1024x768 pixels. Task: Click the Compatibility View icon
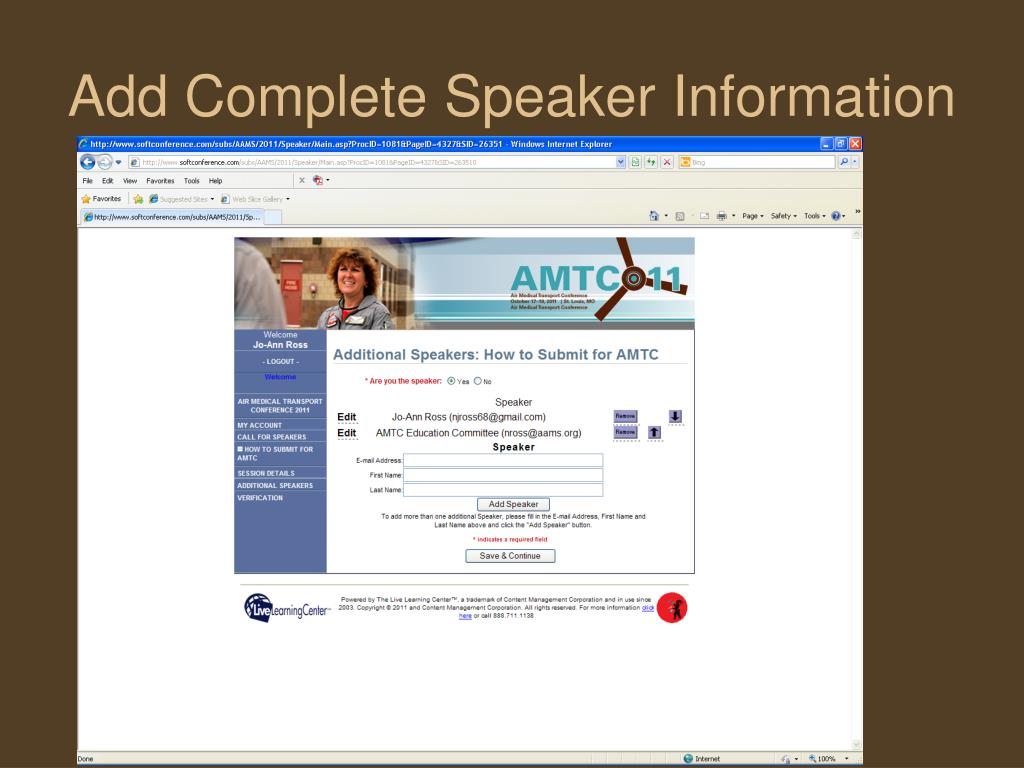[x=635, y=162]
